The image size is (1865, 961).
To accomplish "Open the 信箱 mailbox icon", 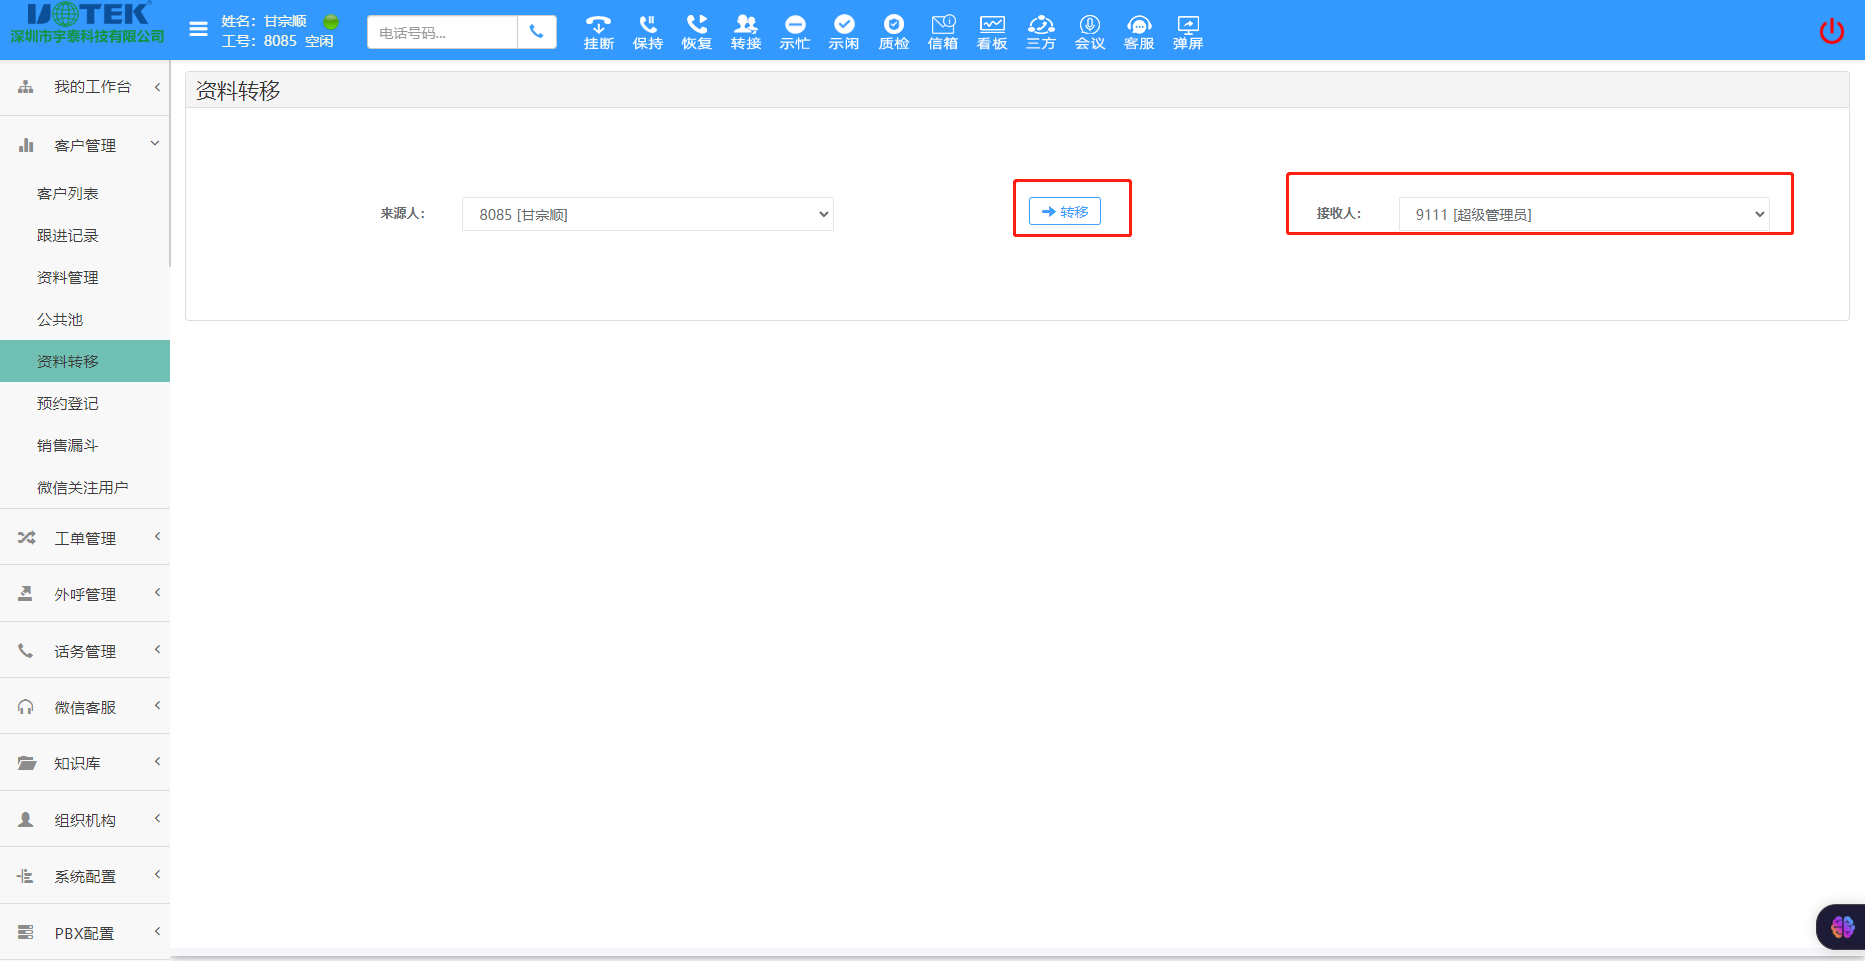I will [x=942, y=31].
